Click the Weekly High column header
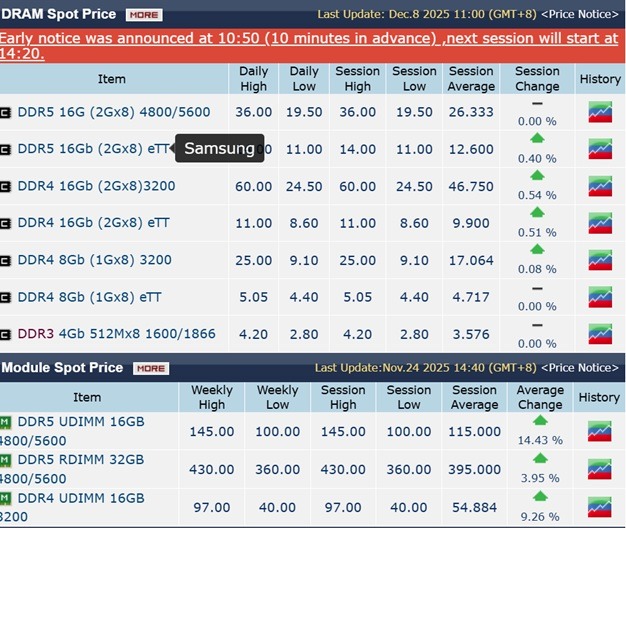 (x=212, y=397)
